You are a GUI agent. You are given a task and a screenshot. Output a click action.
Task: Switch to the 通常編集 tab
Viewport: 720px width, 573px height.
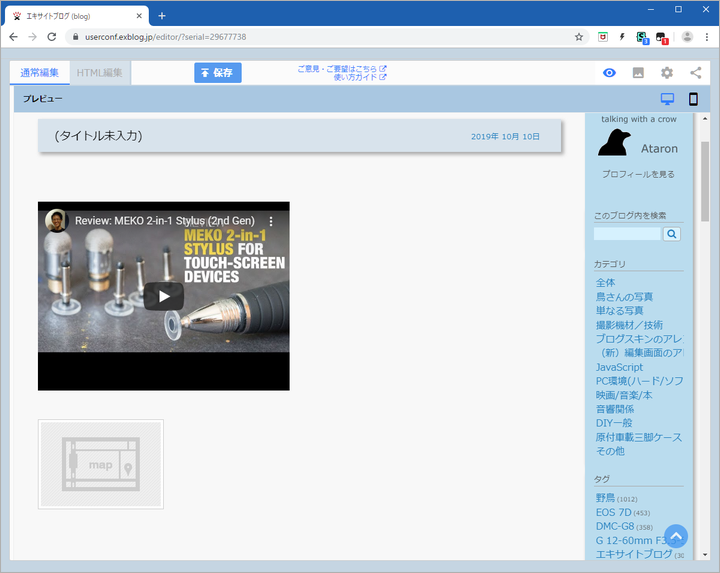(39, 73)
